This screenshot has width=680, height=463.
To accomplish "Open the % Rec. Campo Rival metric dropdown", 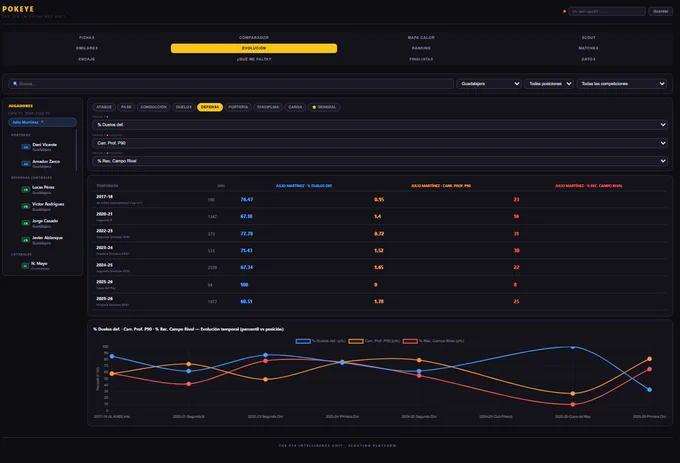I will pos(380,161).
